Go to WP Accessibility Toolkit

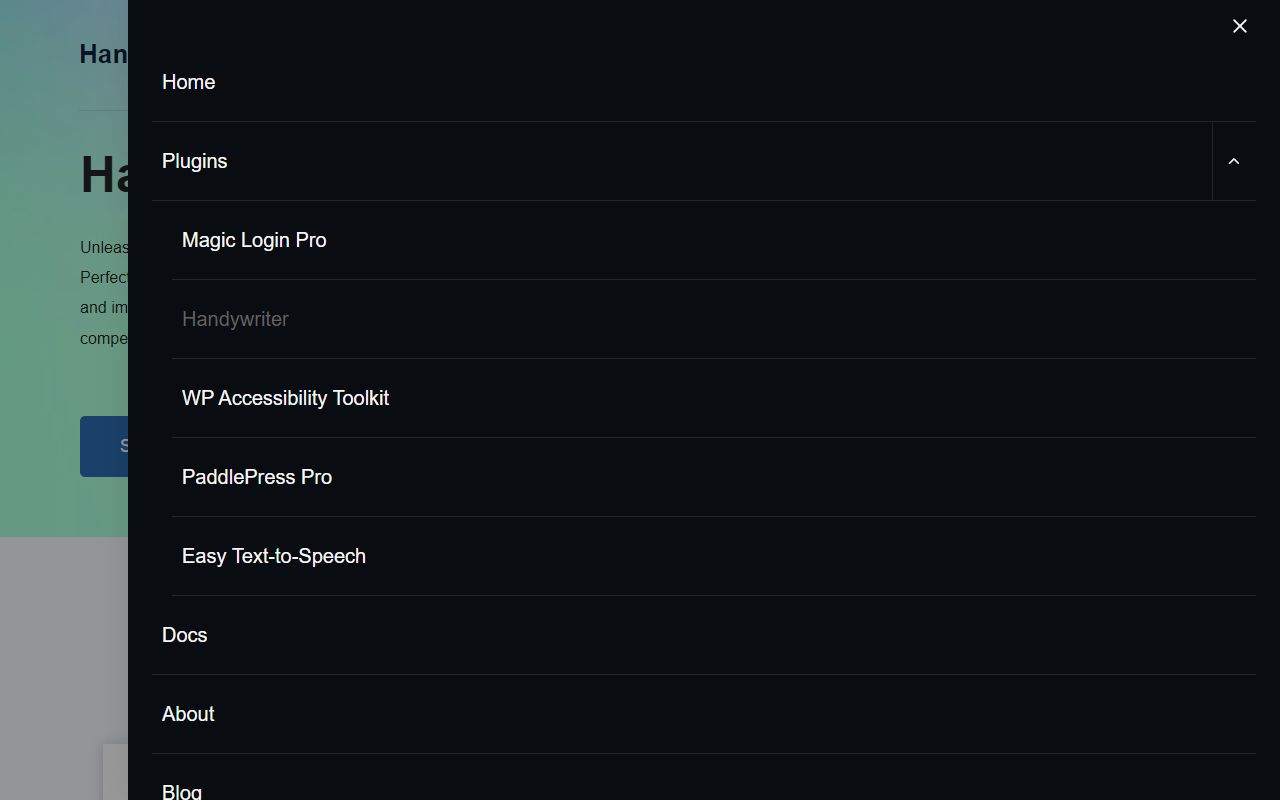(285, 398)
